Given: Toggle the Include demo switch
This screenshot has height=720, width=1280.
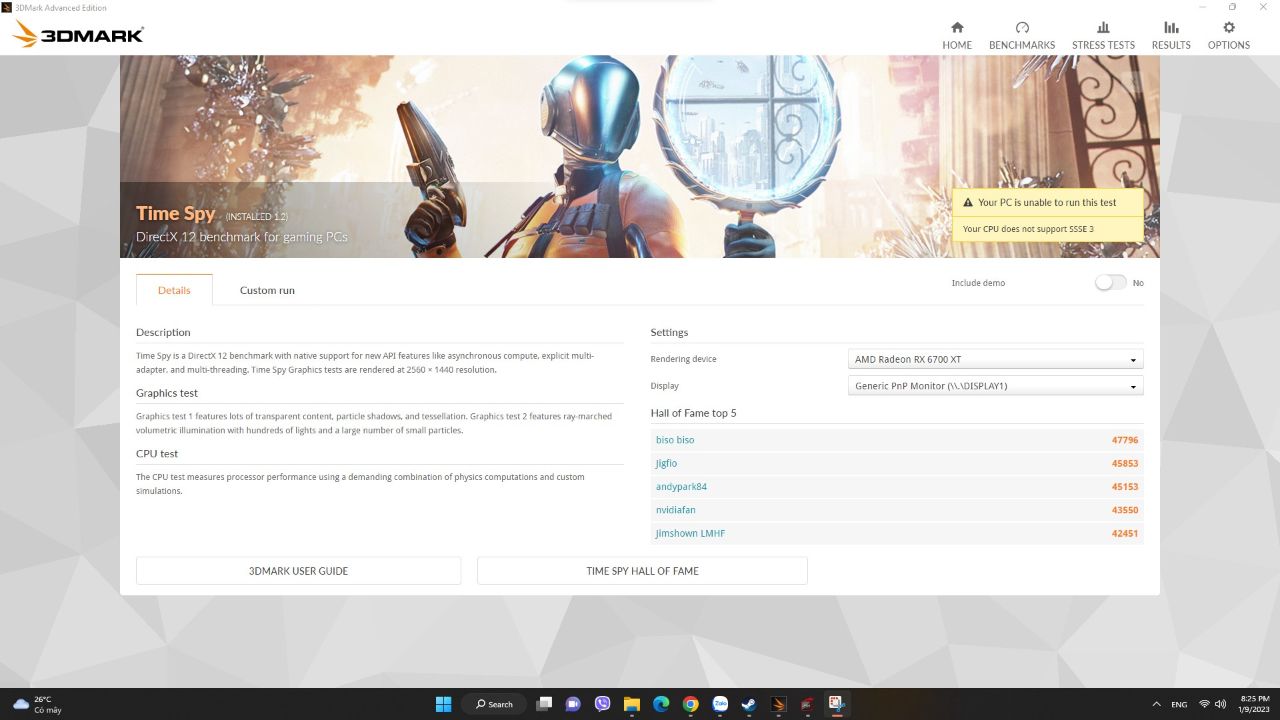Looking at the screenshot, I should [x=1110, y=283].
